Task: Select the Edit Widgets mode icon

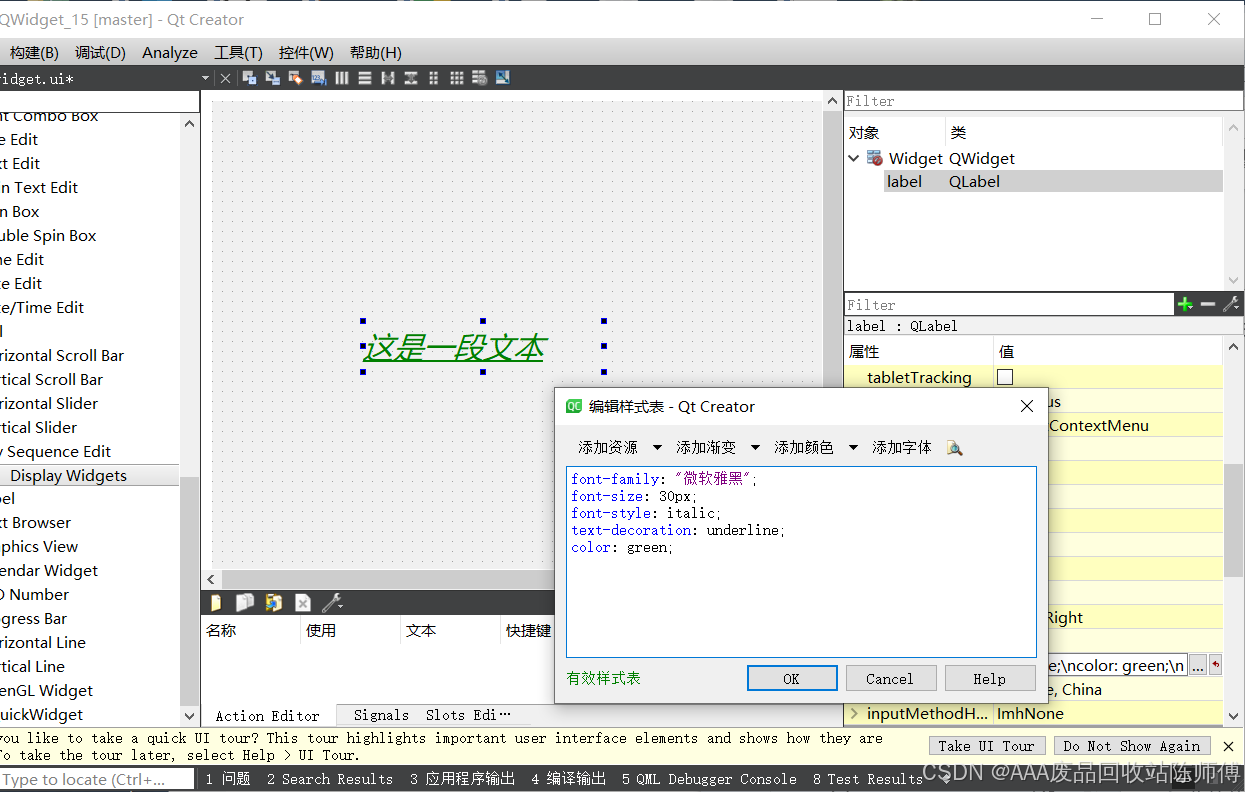Action: pyautogui.click(x=249, y=78)
